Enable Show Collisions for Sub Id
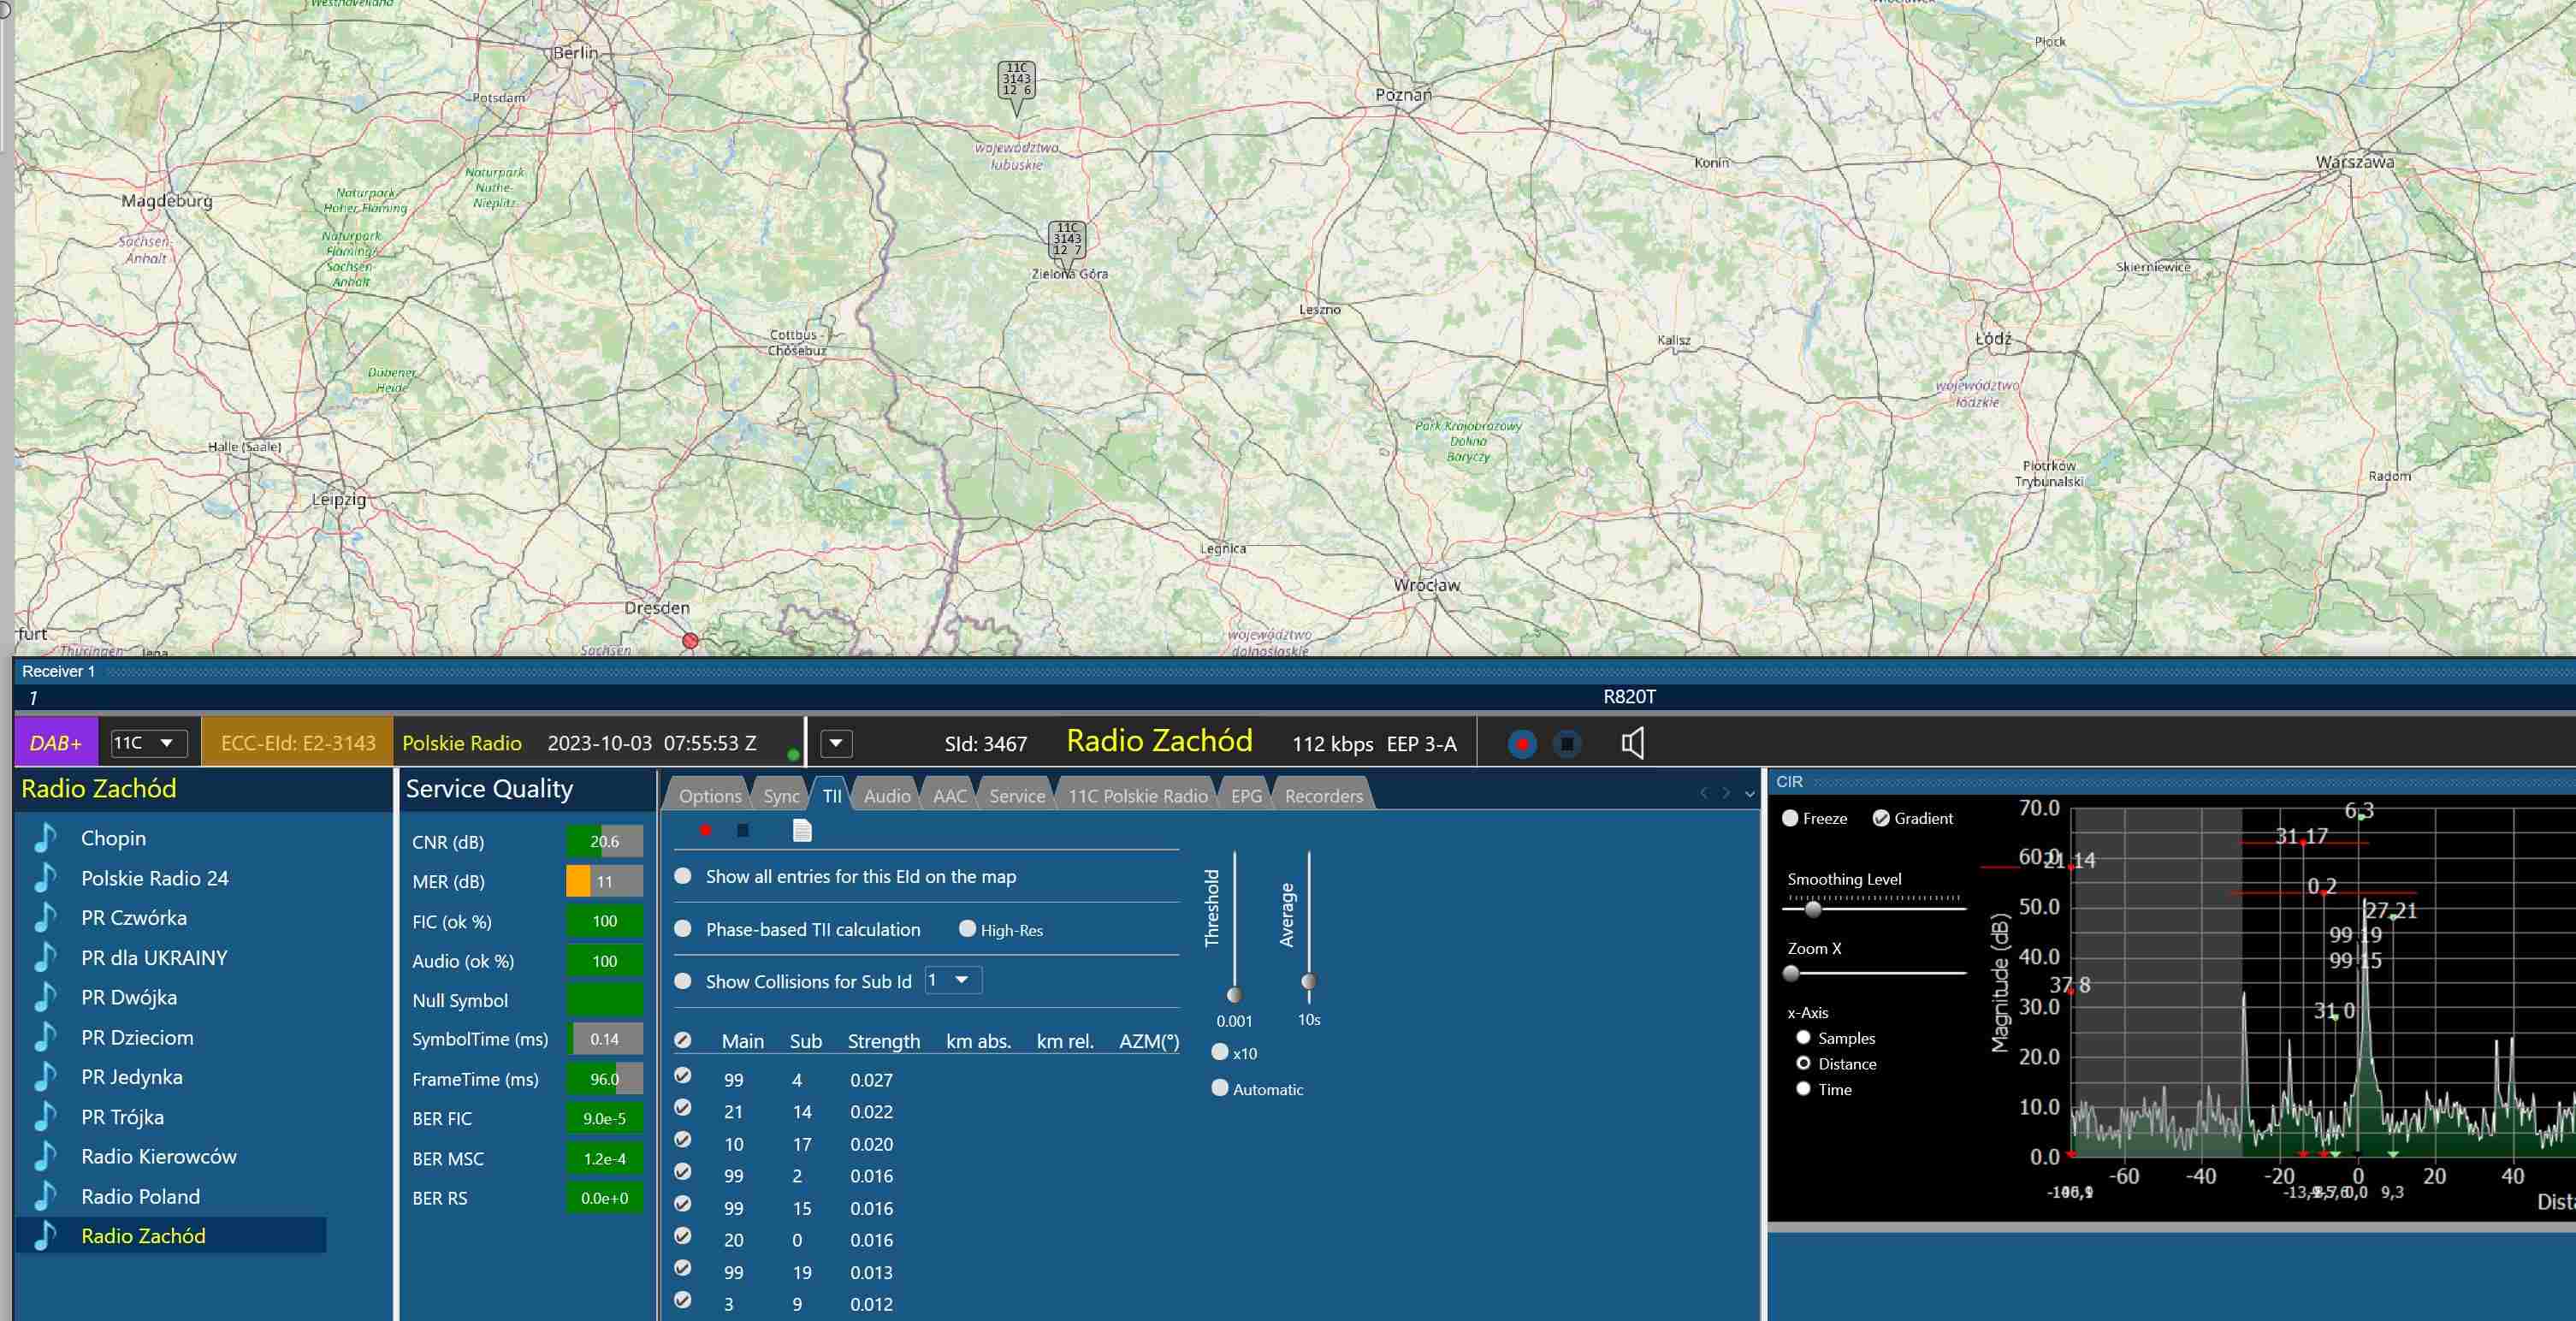2576x1321 pixels. click(x=683, y=981)
